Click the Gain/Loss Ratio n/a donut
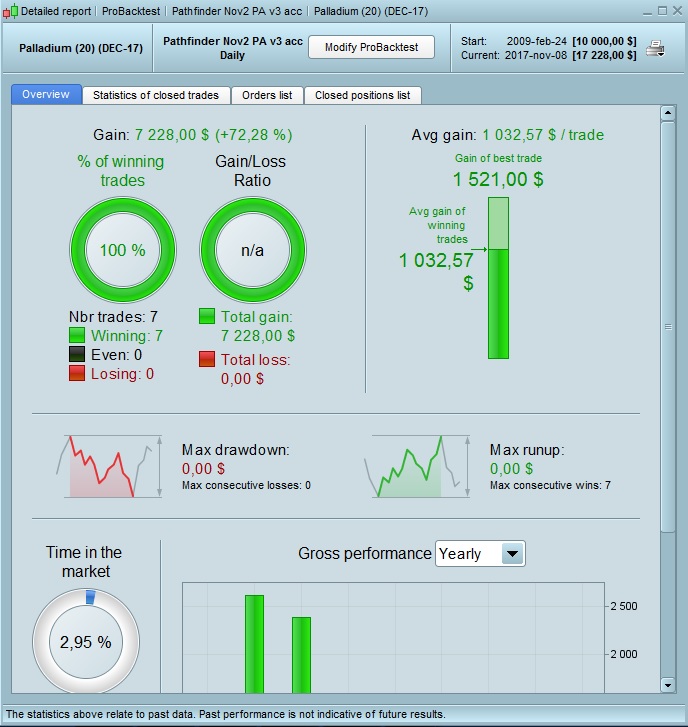This screenshot has height=727, width=688. [x=253, y=250]
